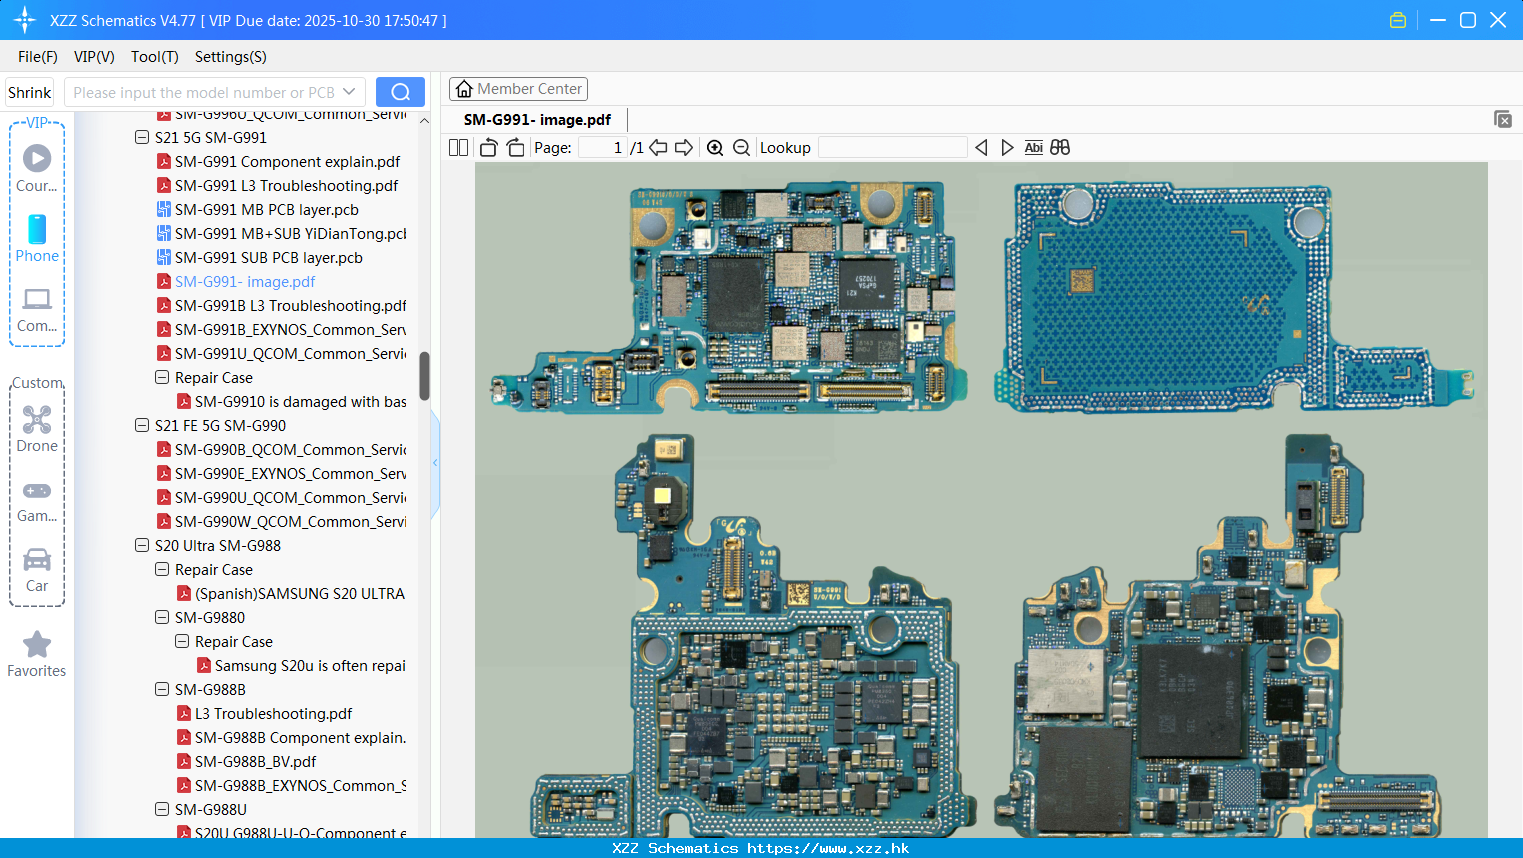Screen dimensions: 1523x858
Task: Open SM-G988B_BV.pdf
Action: click(x=246, y=762)
